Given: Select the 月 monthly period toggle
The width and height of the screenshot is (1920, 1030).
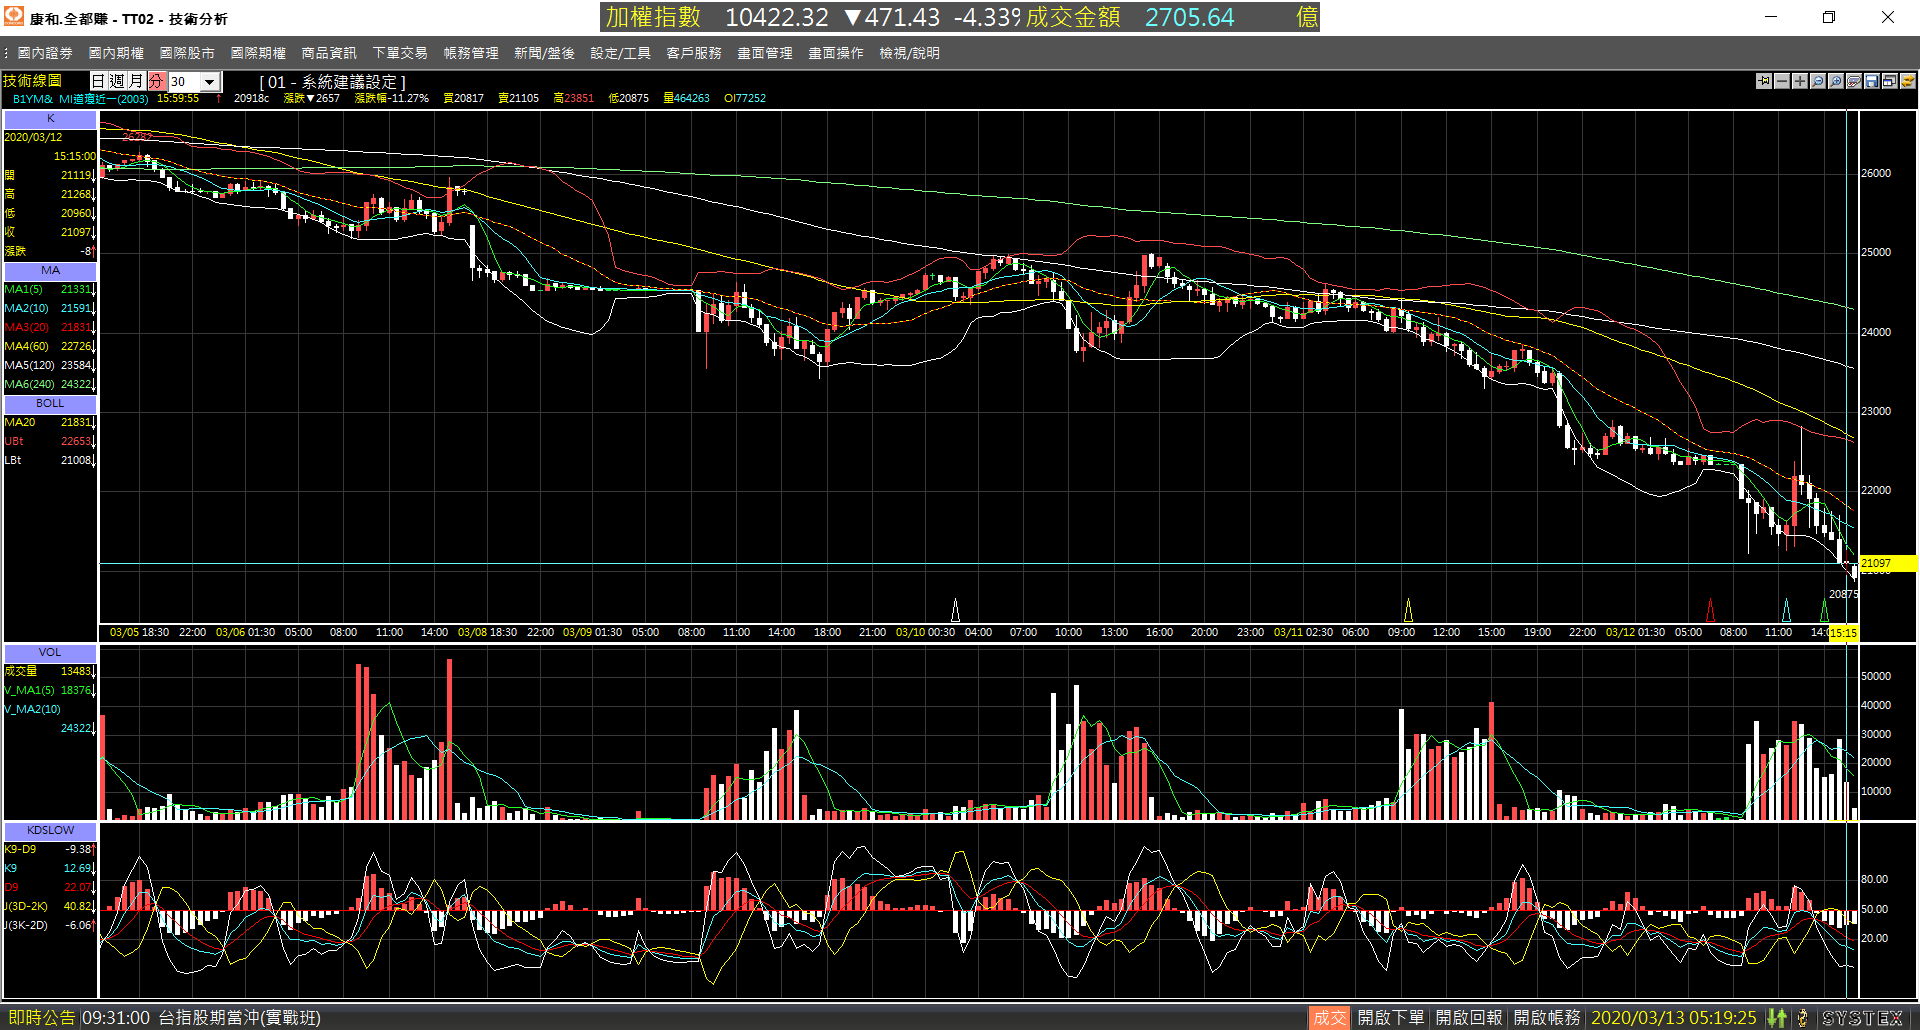Looking at the screenshot, I should click(137, 81).
